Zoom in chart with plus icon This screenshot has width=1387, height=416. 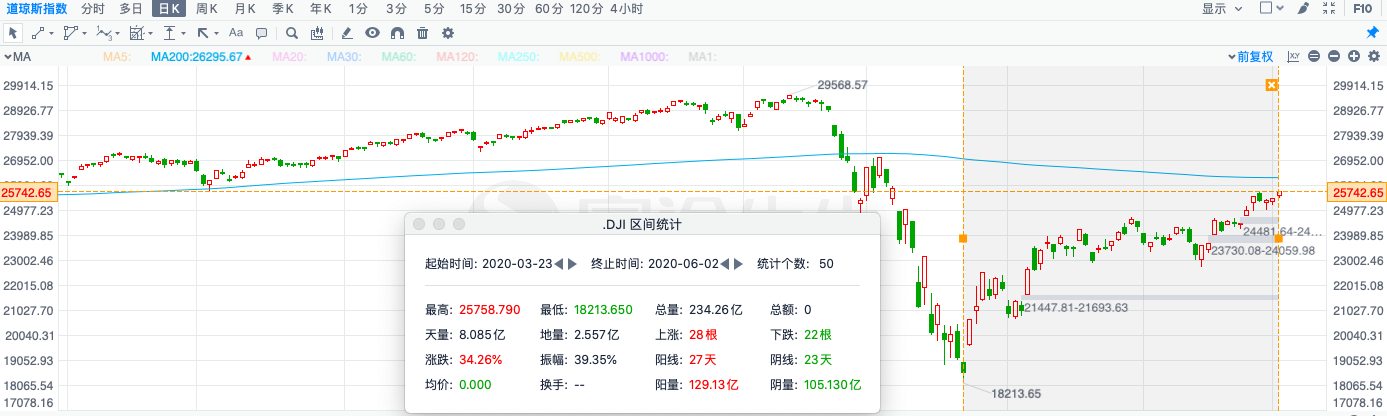pyautogui.click(x=1354, y=56)
